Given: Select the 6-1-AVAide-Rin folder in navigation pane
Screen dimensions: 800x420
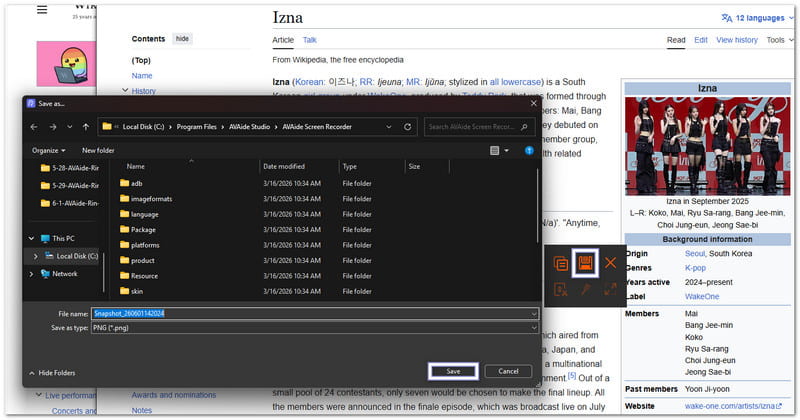Looking at the screenshot, I should click(69, 203).
